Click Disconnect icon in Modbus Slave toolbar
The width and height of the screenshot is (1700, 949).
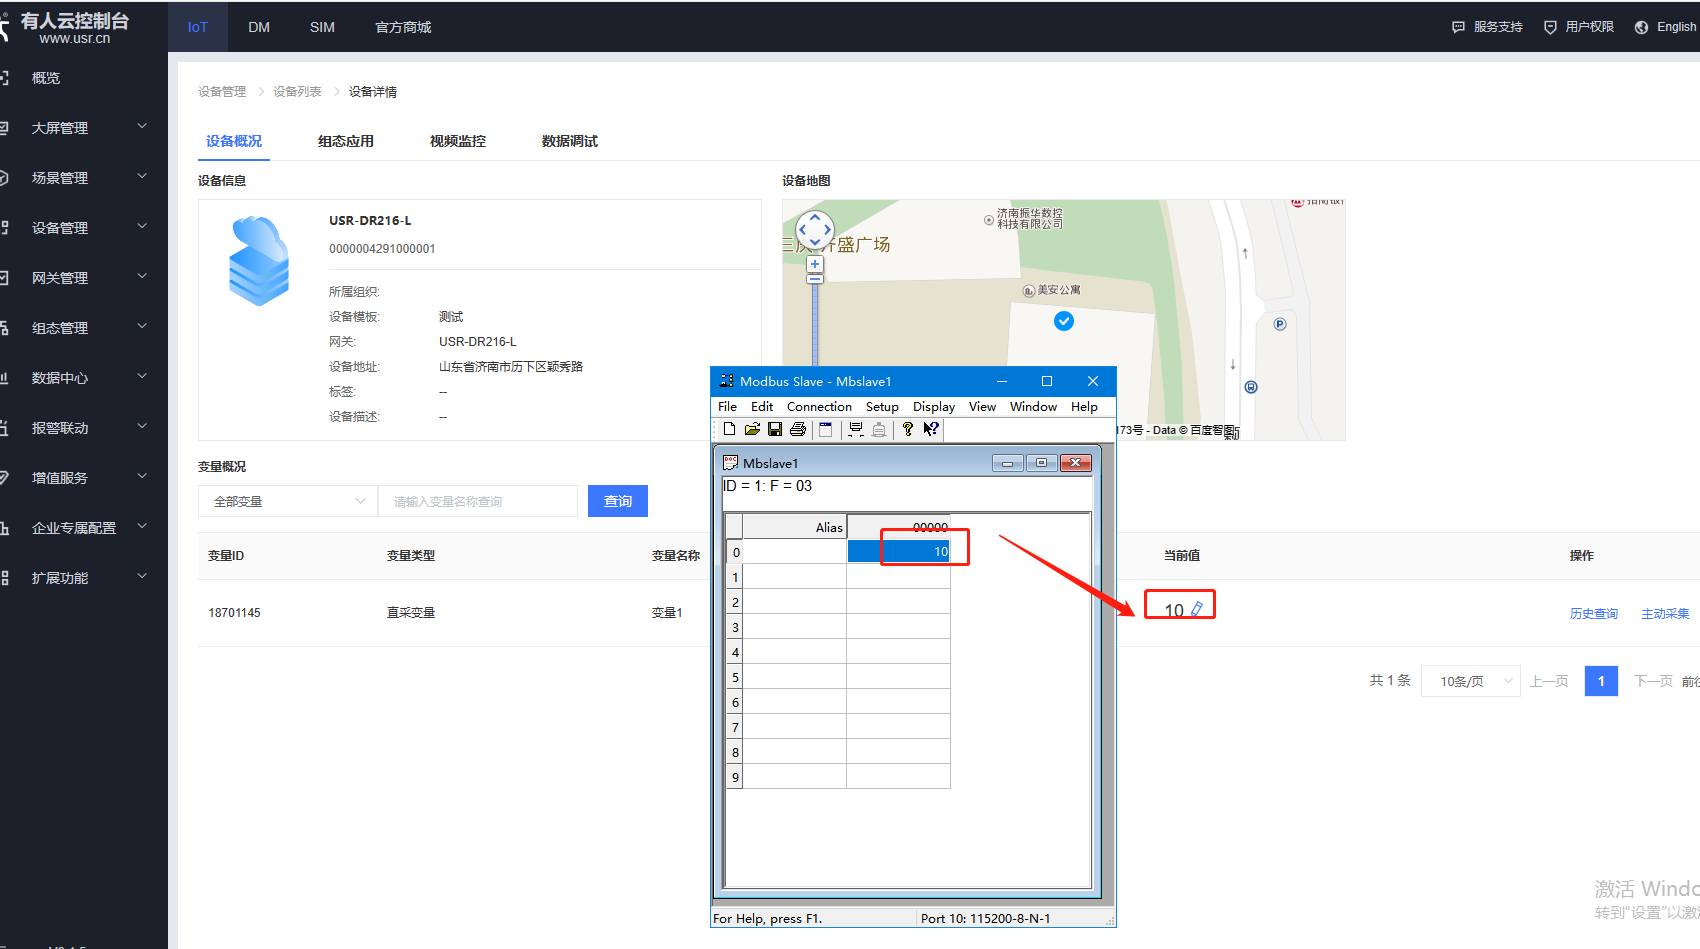click(879, 429)
